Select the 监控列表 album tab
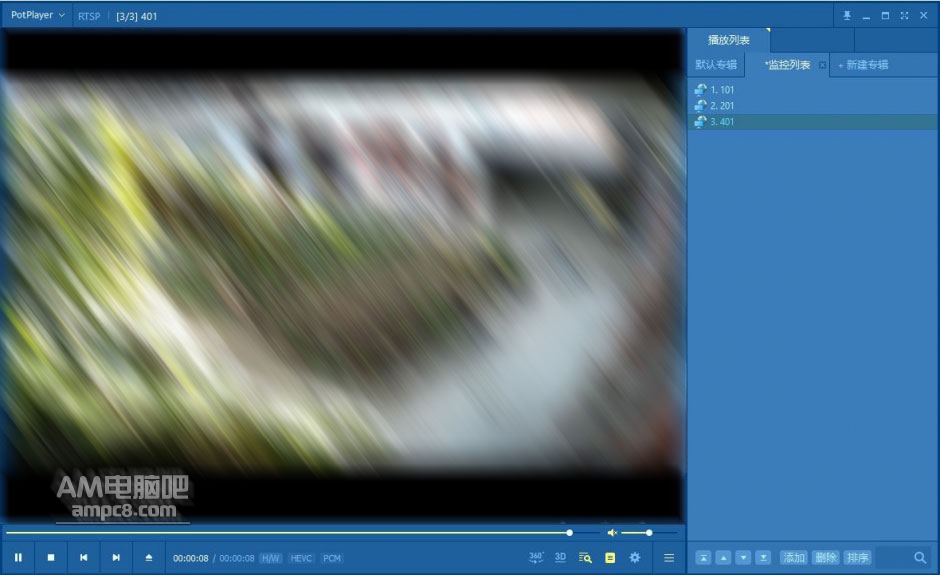The image size is (940, 575). click(787, 65)
